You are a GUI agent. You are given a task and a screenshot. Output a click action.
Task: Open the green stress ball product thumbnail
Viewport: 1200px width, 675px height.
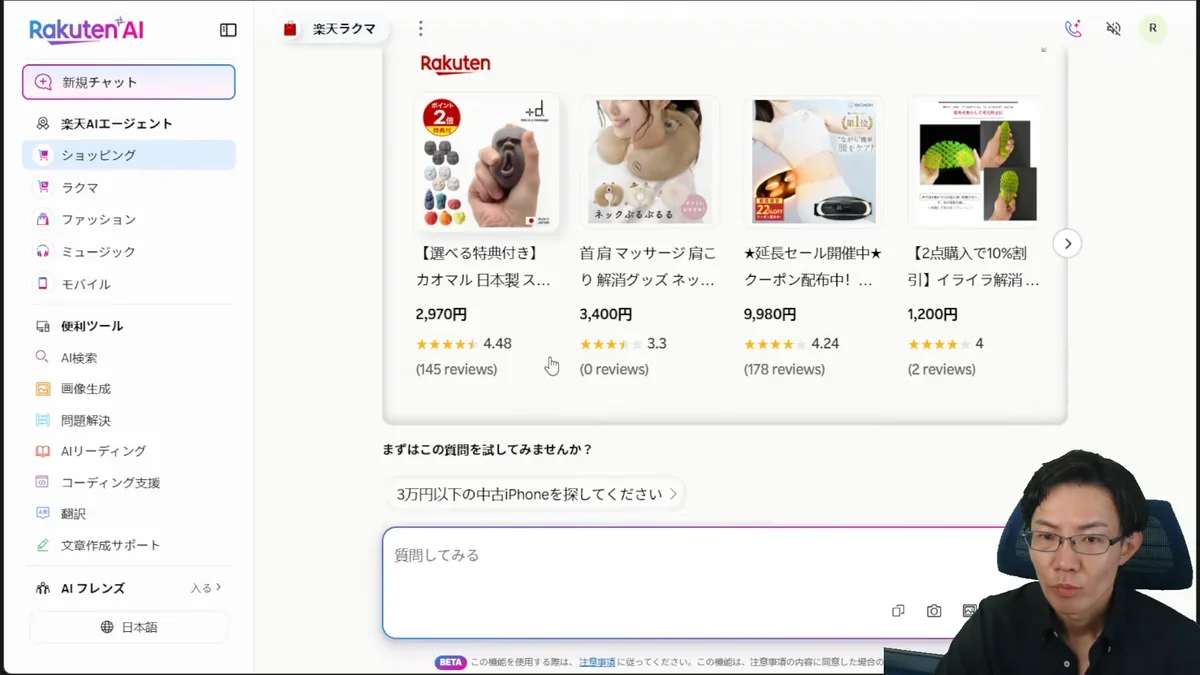974,163
